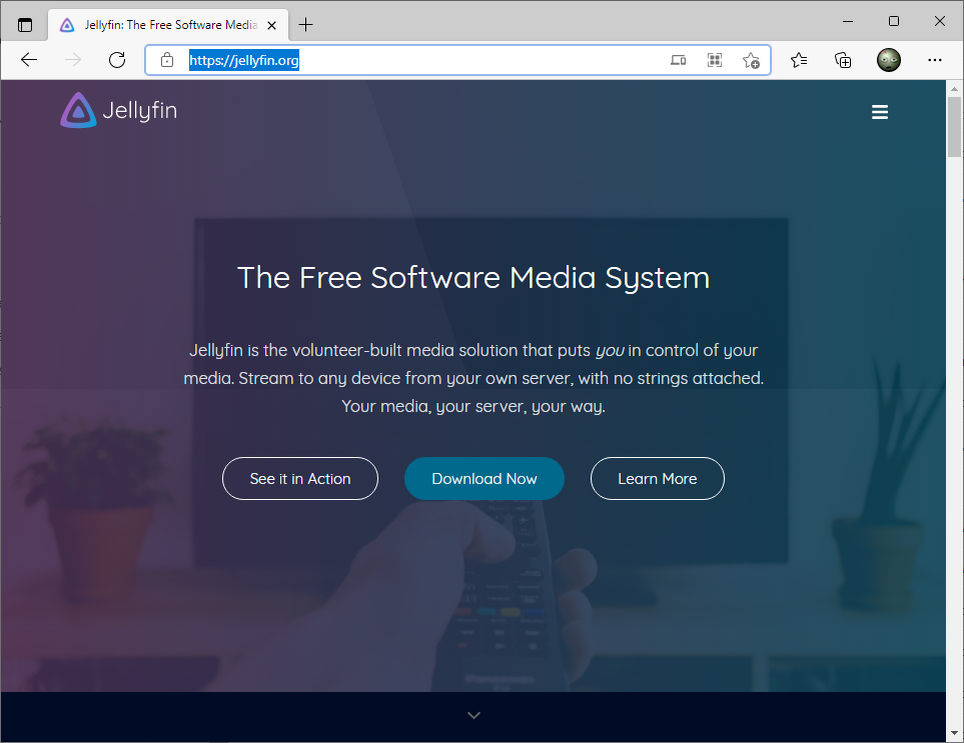Click the heading The Free Software Media System
Viewport: 964px width, 743px height.
pos(473,278)
